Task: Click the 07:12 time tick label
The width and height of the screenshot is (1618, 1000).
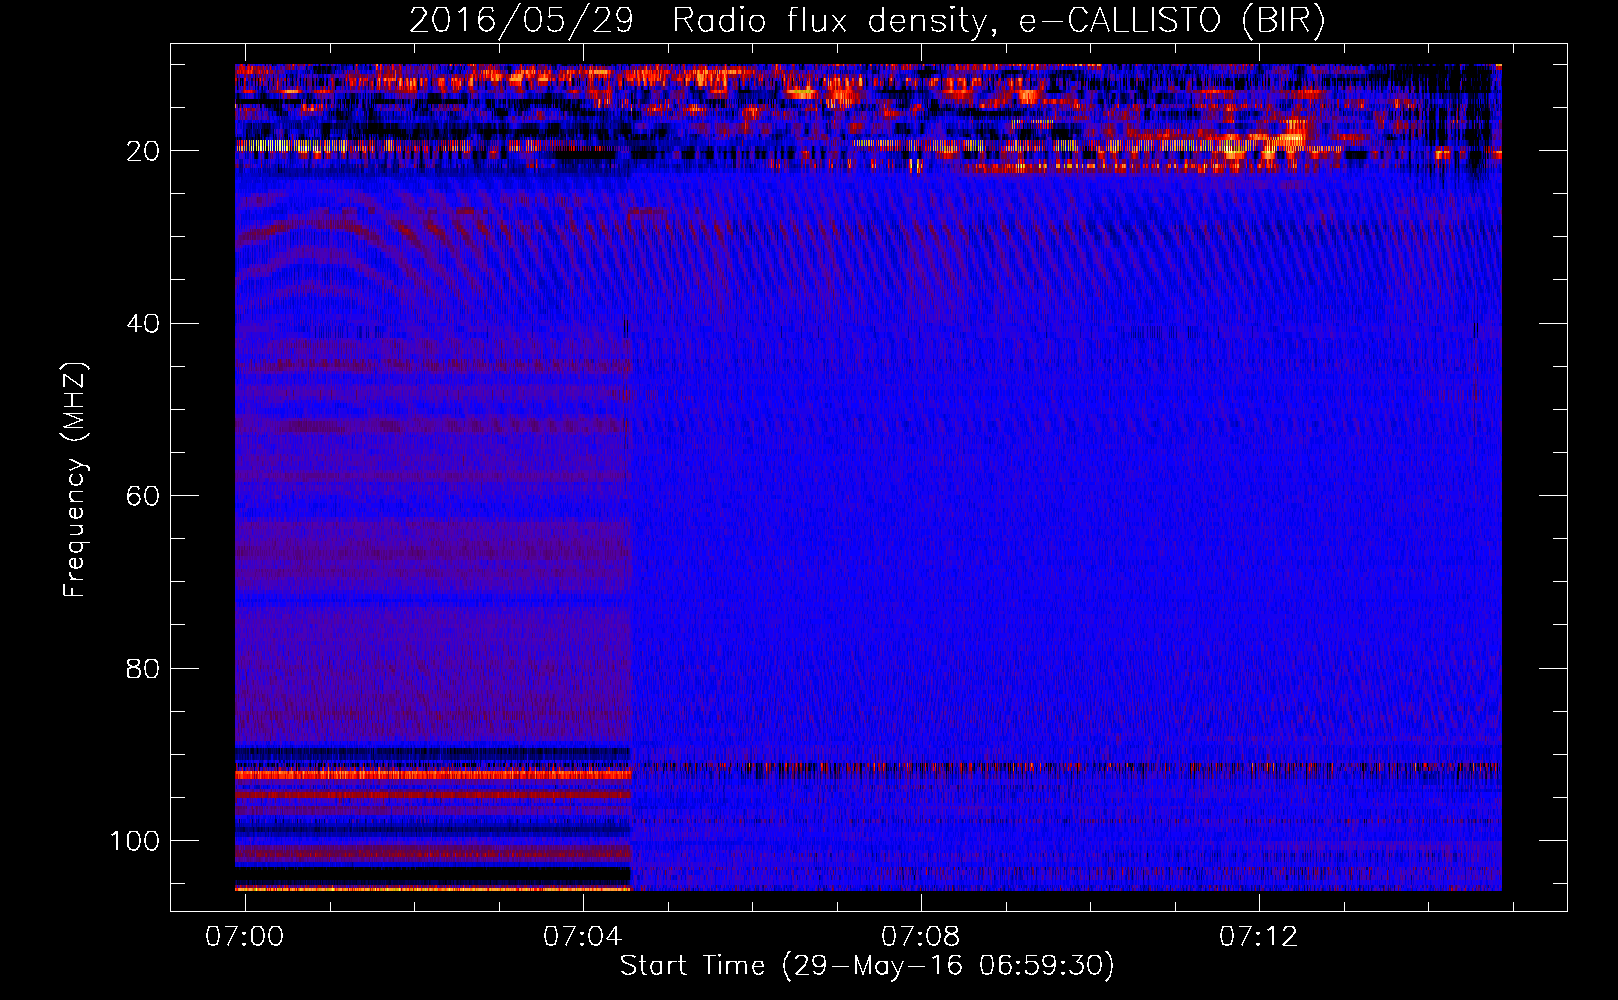Action: [1259, 936]
